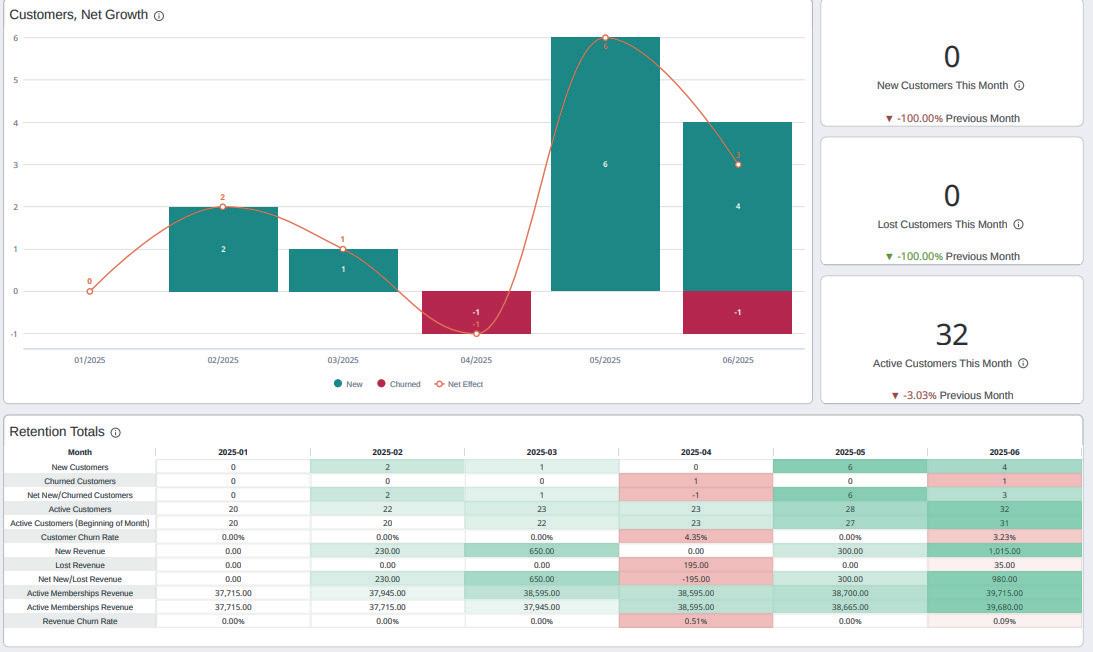The width and height of the screenshot is (1093, 652).
Task: Click info icon next to Active Customers This Month
Action: [1023, 363]
